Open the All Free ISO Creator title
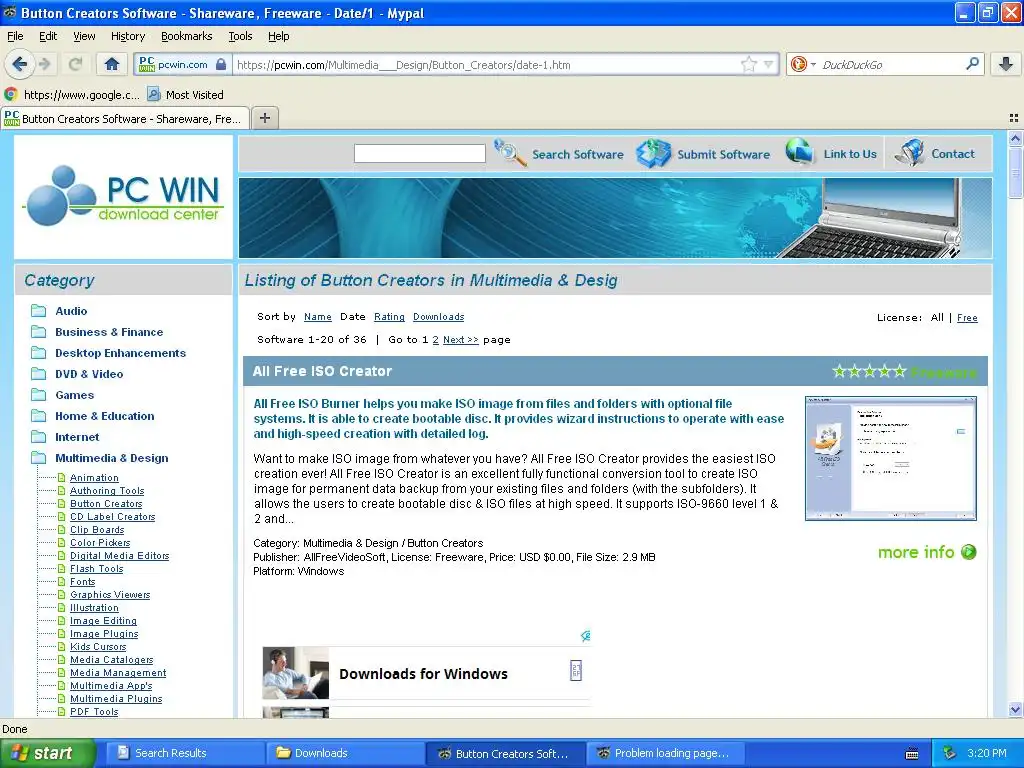 click(322, 371)
